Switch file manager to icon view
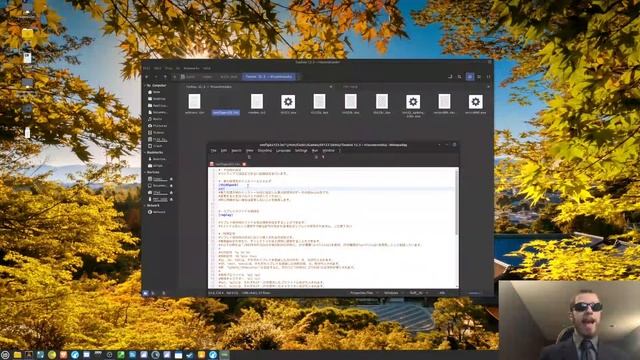640x360 pixels. (470, 76)
